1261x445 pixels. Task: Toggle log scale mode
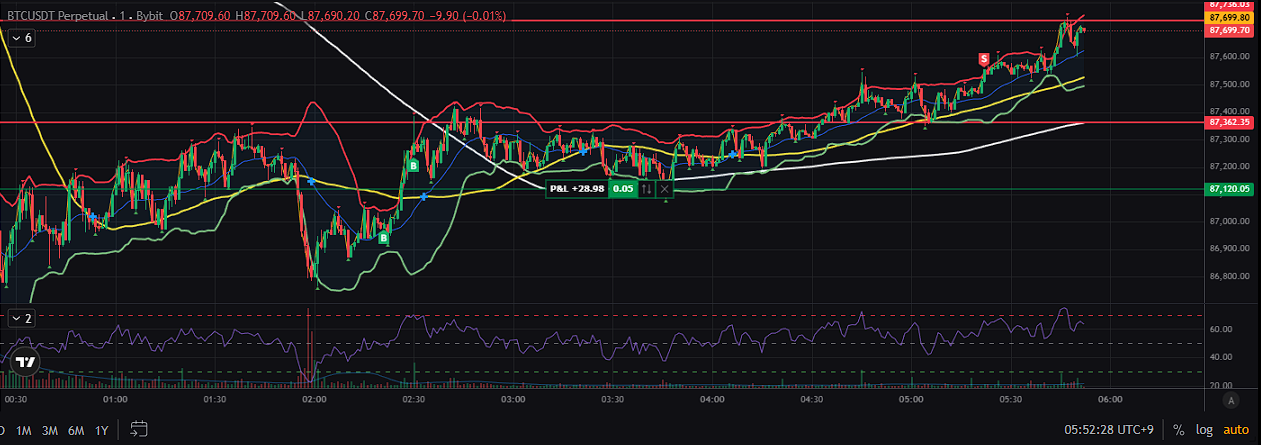[1206, 430]
